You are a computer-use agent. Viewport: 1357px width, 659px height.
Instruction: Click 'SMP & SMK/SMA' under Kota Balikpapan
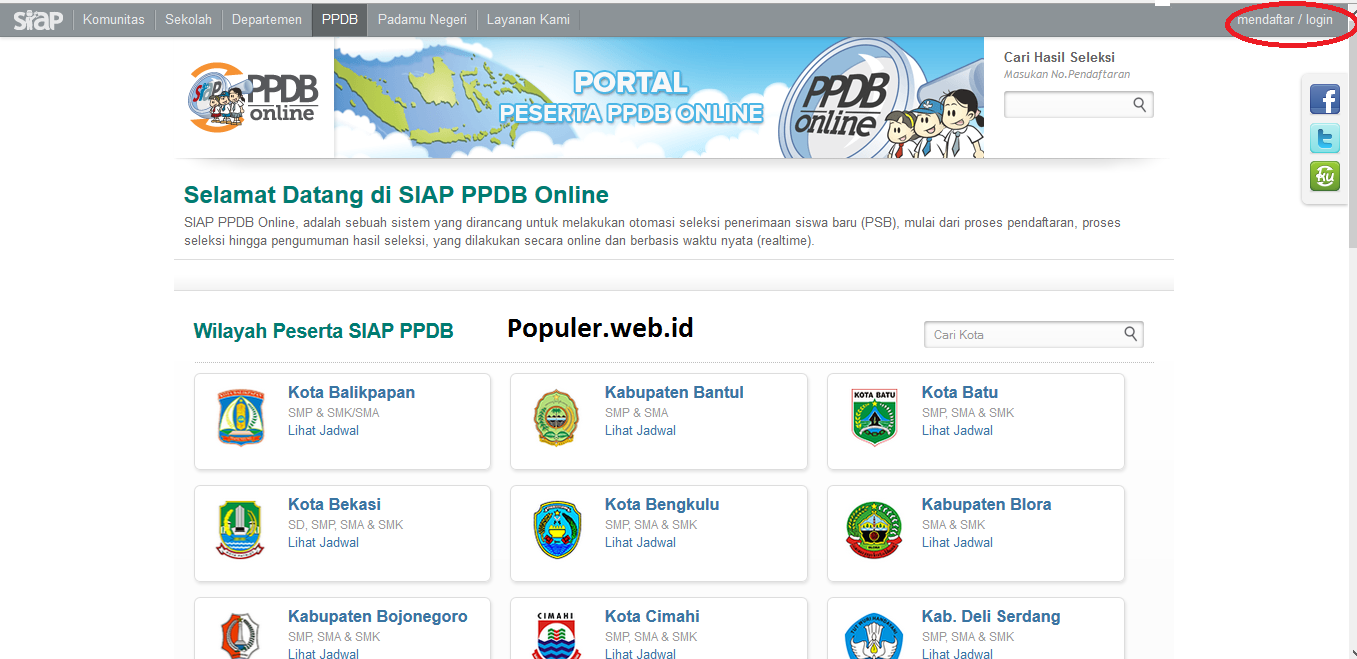[x=333, y=413]
